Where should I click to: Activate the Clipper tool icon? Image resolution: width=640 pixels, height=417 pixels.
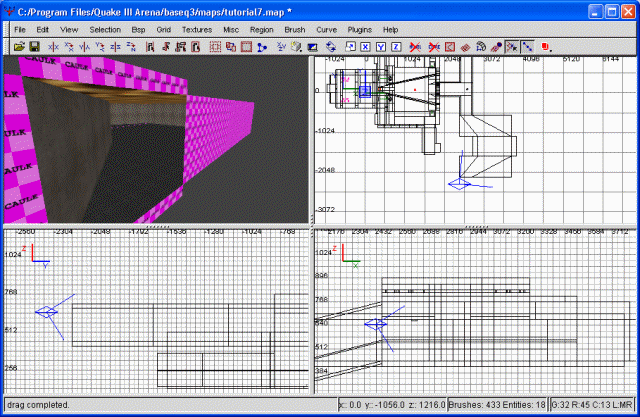click(x=262, y=47)
